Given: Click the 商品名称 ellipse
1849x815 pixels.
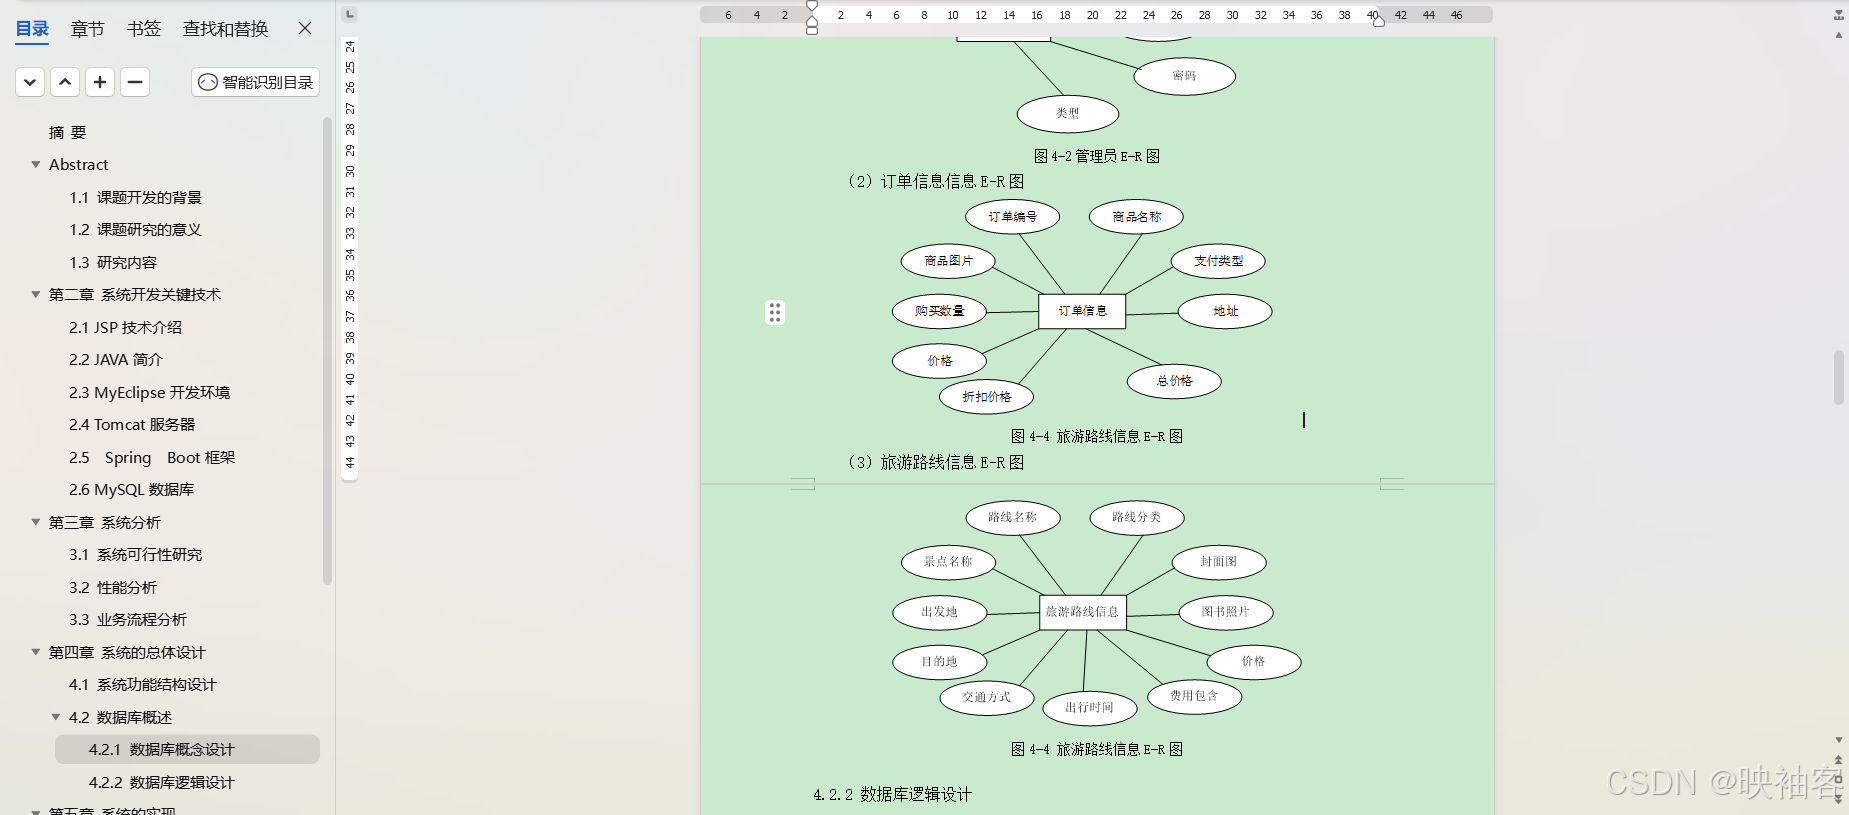Looking at the screenshot, I should [1136, 217].
